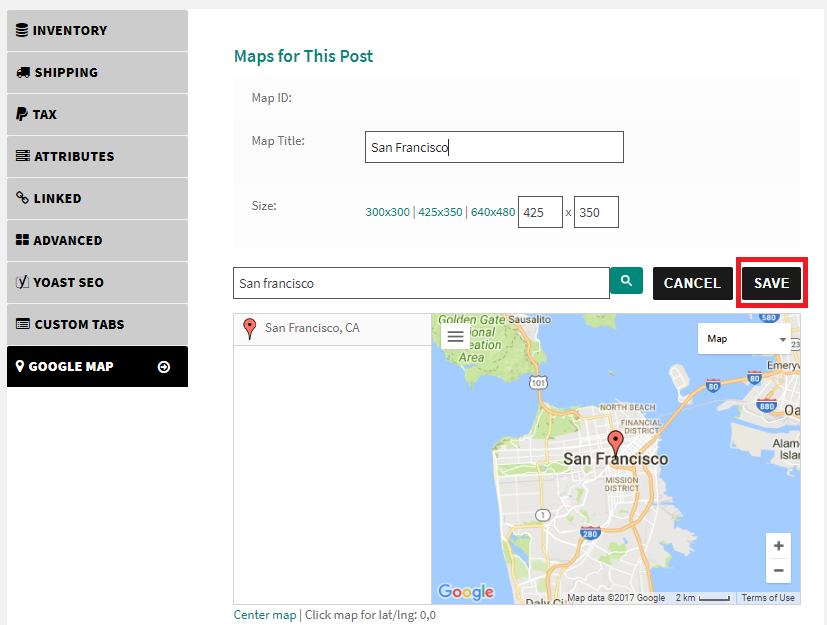Viewport: 827px width, 625px height.
Task: Click the PayPal icon beside Tax
Action: [22, 114]
